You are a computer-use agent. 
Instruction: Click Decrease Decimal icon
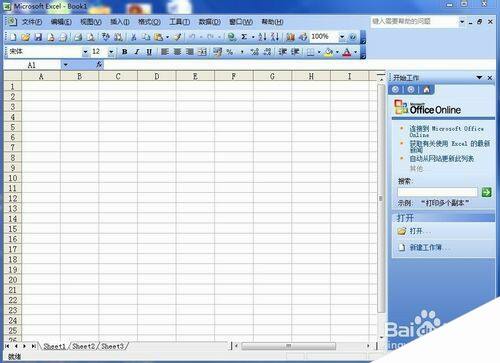point(267,52)
